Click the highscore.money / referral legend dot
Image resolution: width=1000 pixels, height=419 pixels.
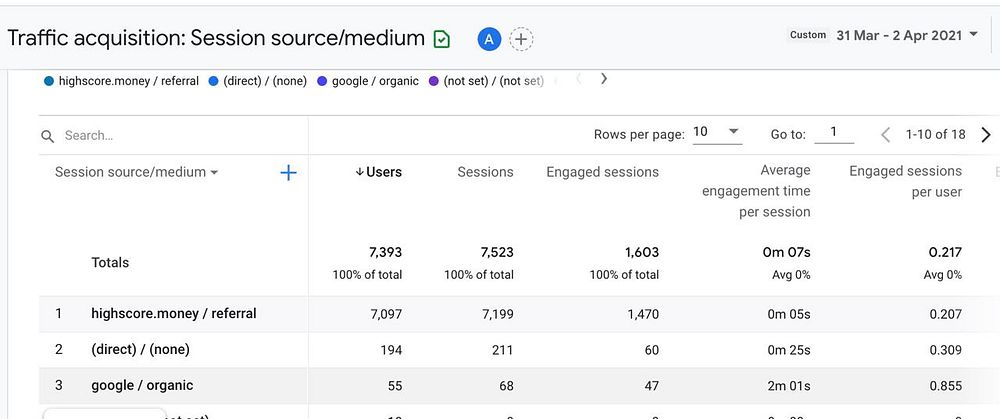pos(49,81)
